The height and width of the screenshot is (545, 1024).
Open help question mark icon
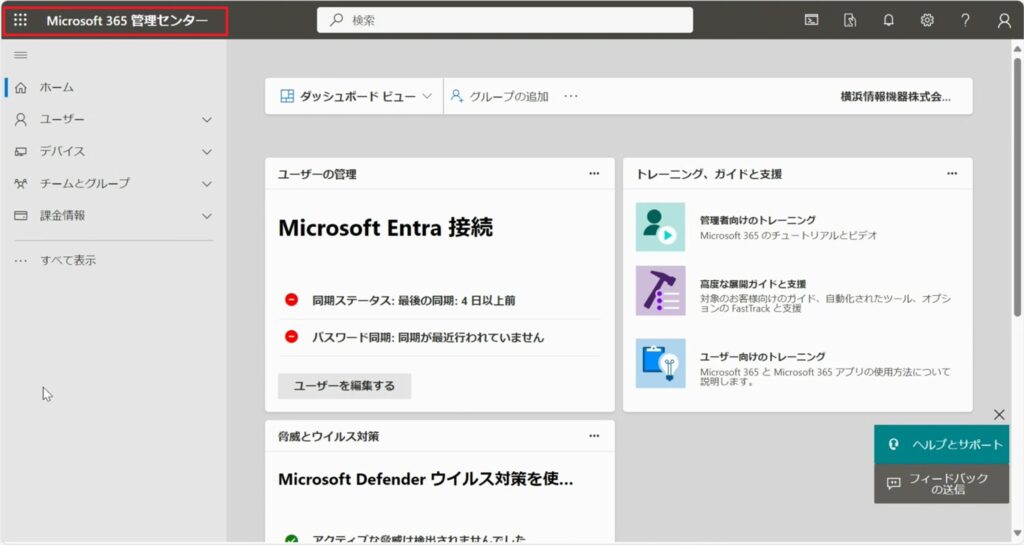coord(965,20)
